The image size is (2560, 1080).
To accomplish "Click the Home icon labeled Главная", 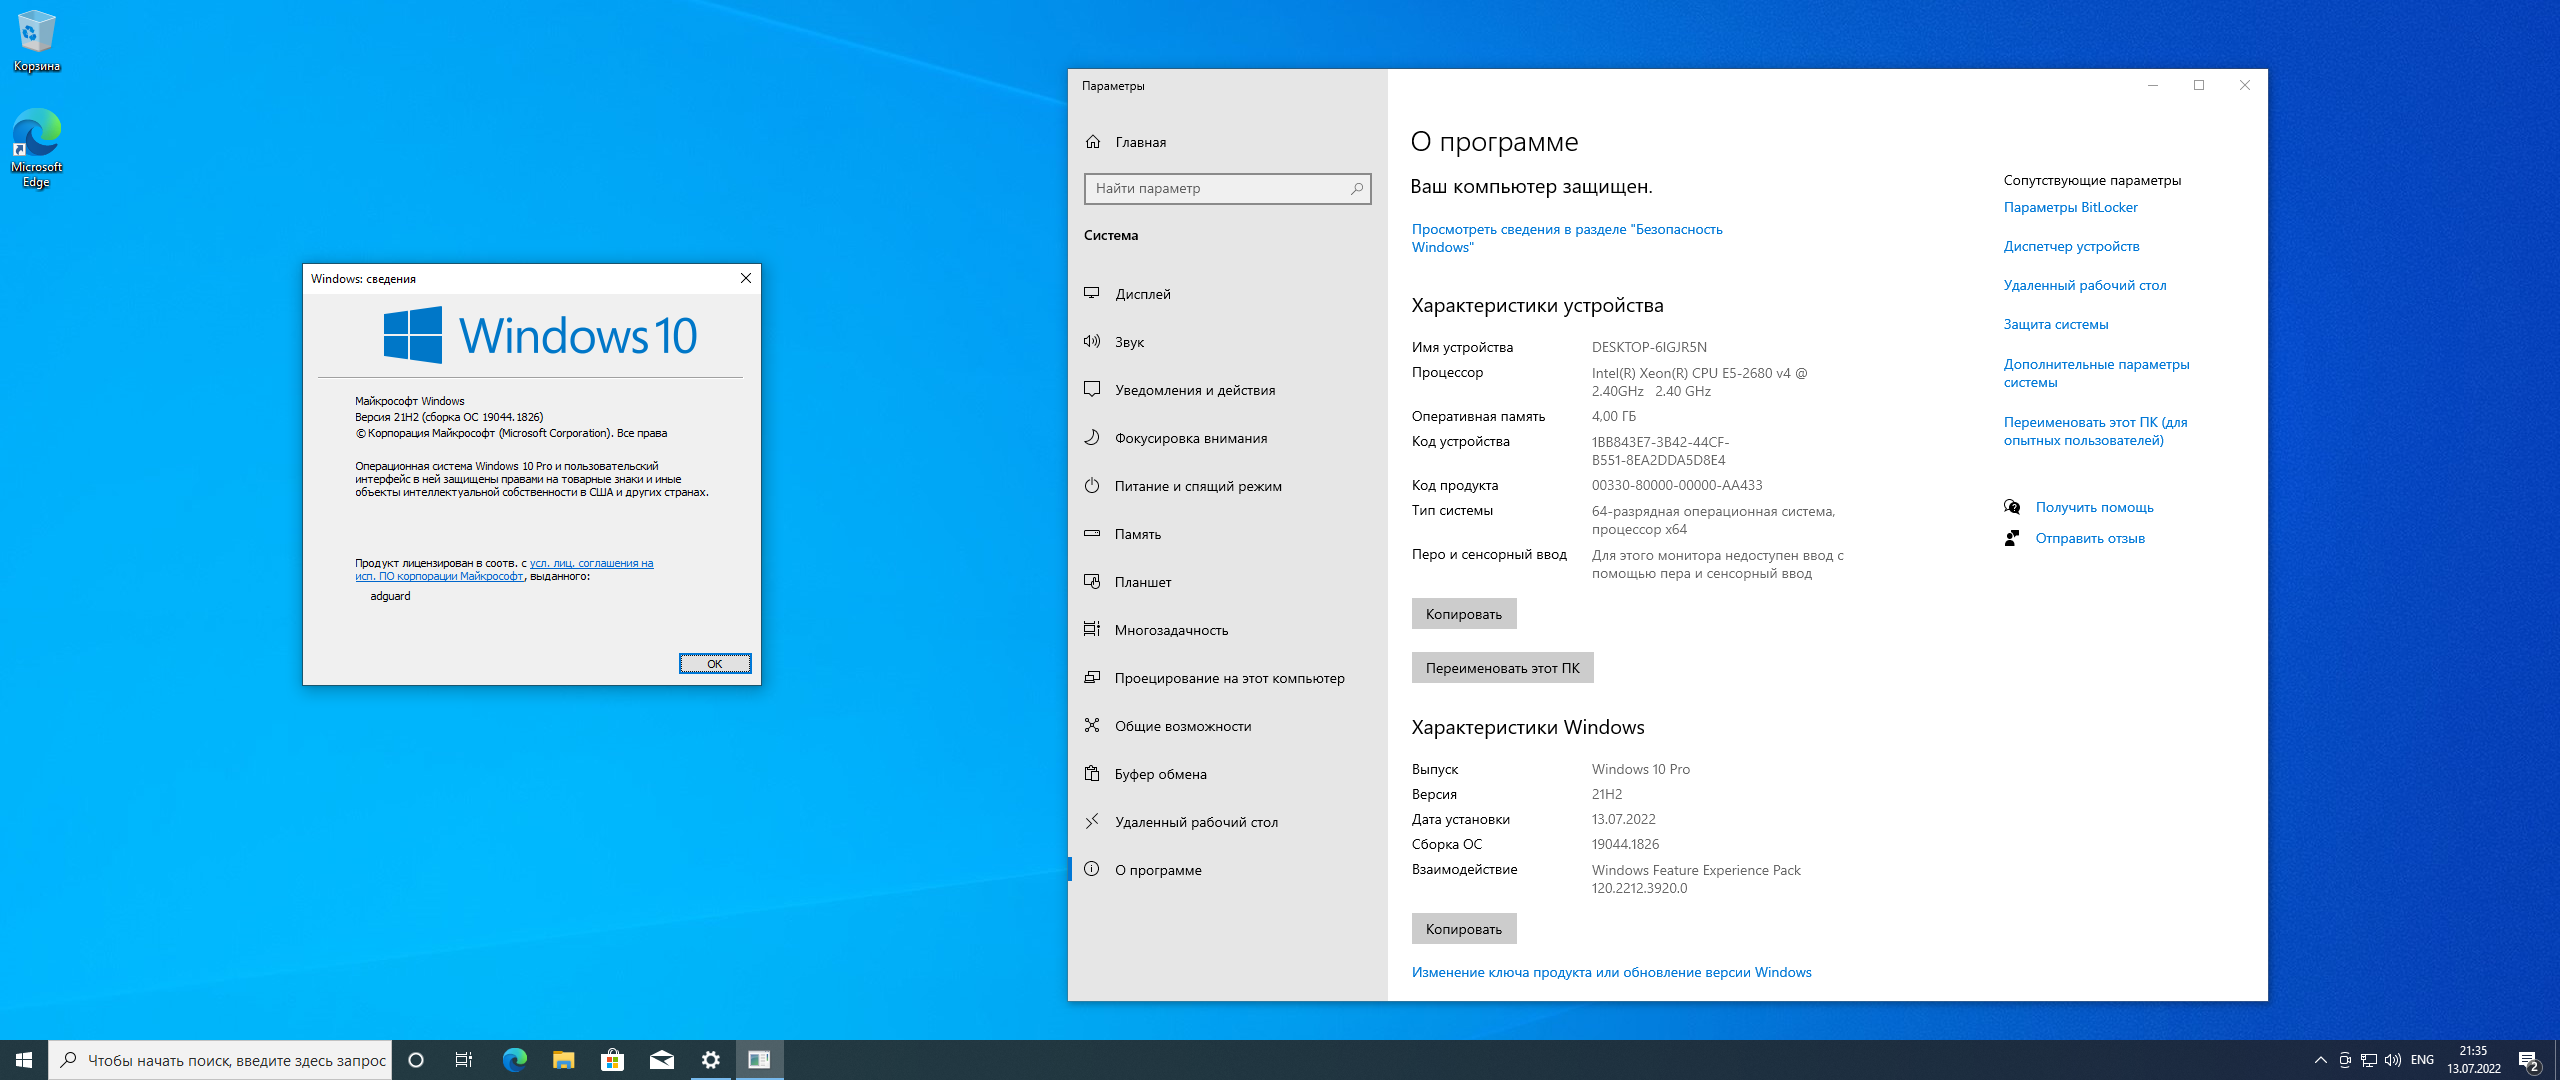I will [x=1093, y=142].
